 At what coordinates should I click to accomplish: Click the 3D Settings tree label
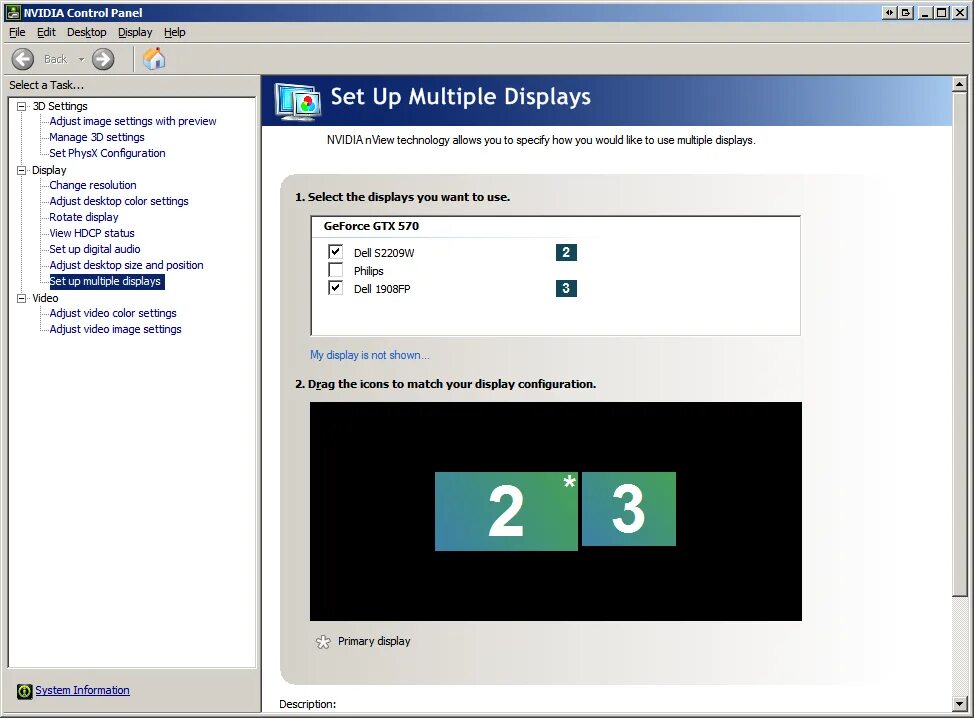click(x=60, y=106)
